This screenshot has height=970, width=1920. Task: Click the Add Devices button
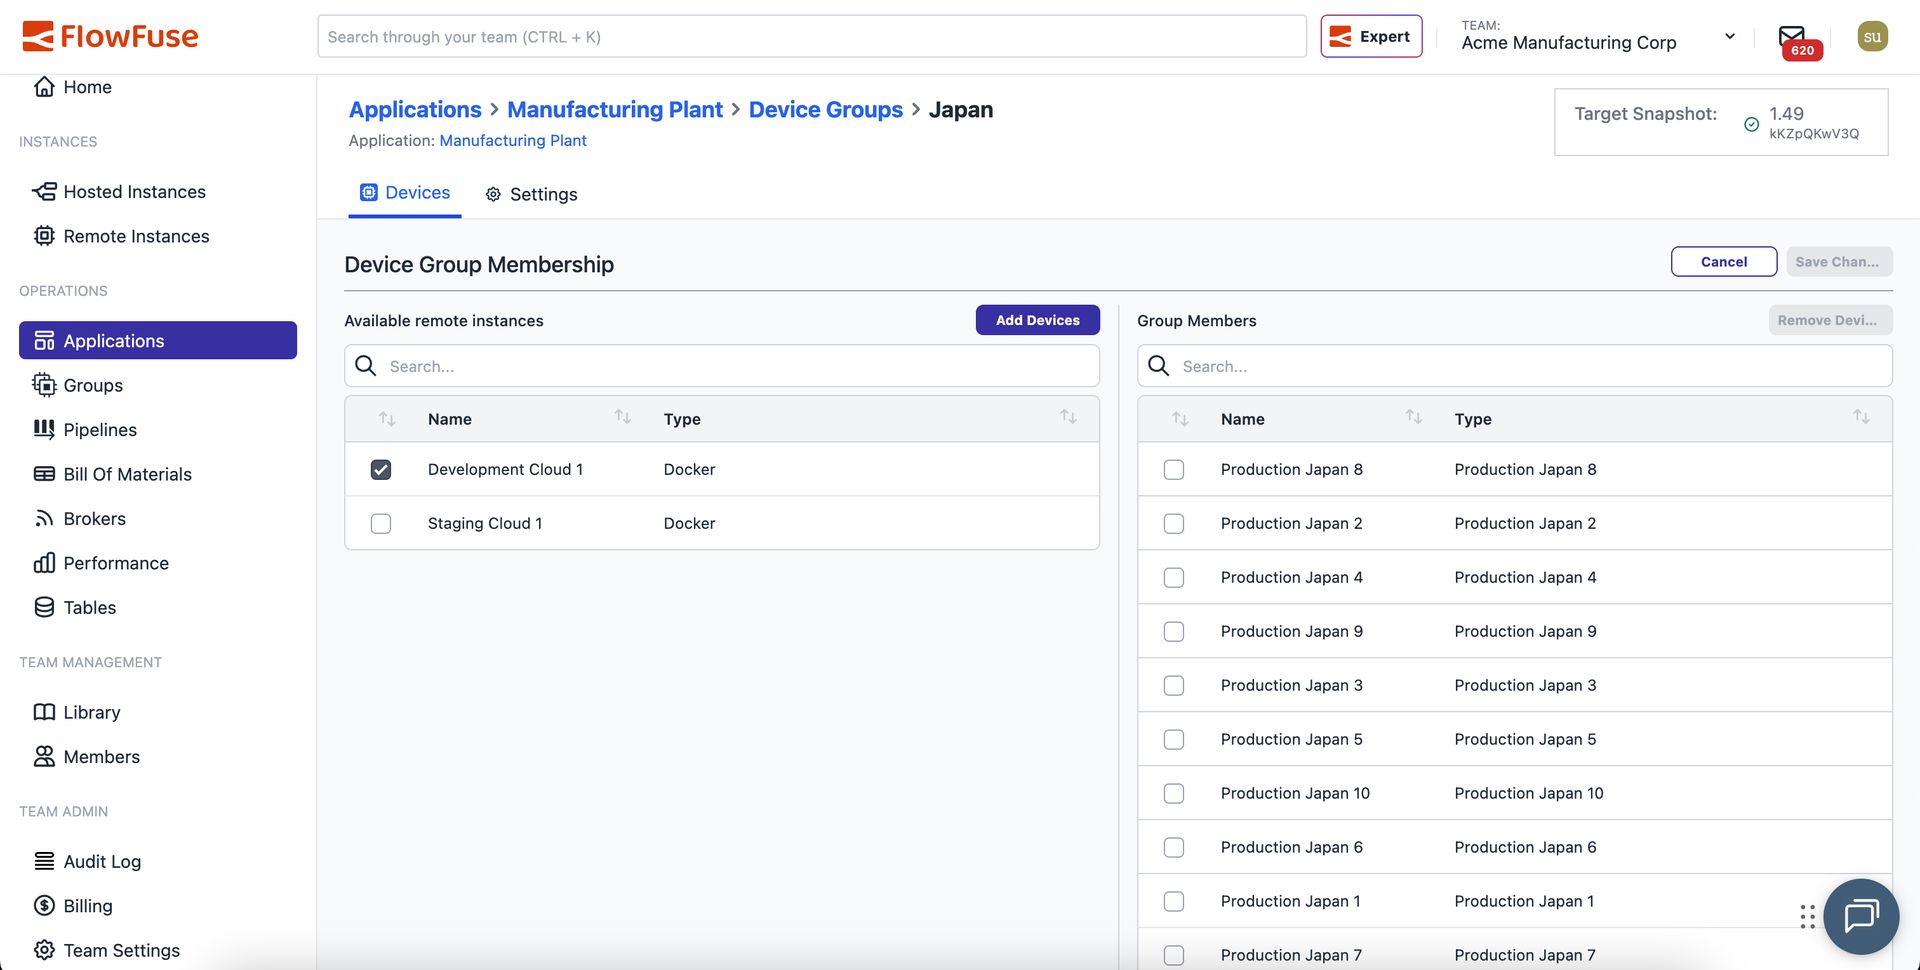pos(1037,320)
